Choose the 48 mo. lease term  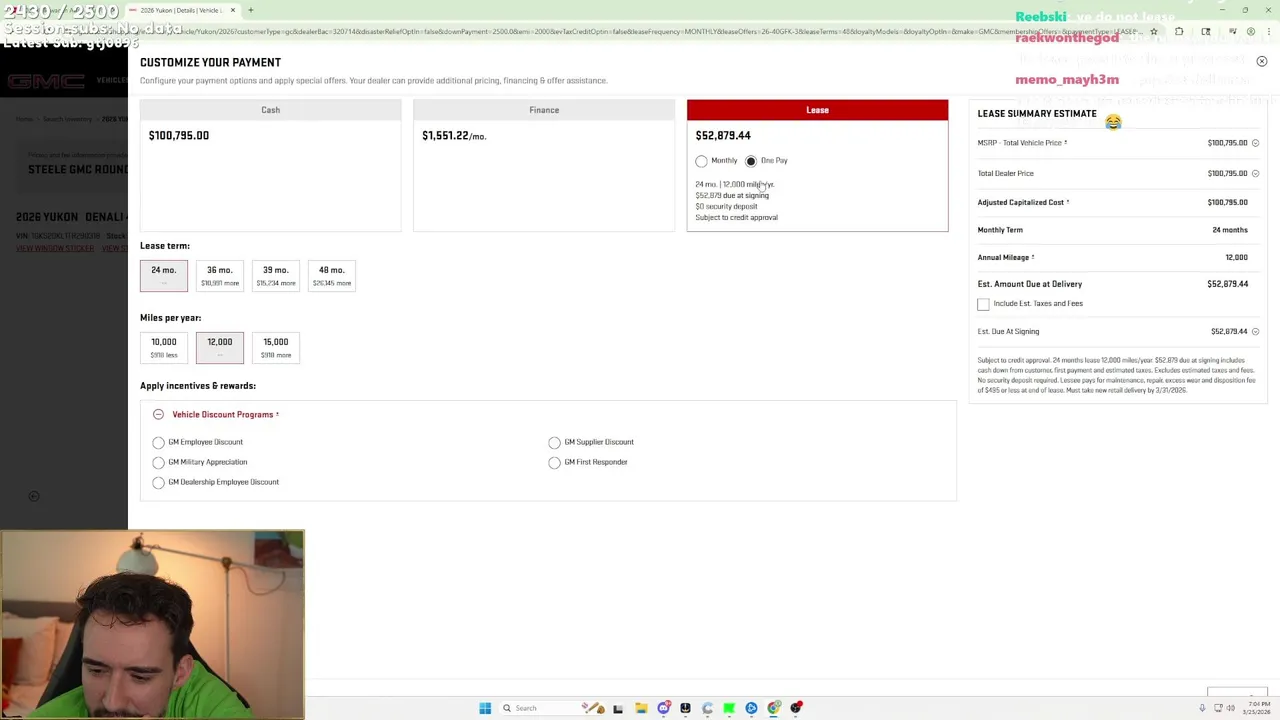[x=331, y=276]
